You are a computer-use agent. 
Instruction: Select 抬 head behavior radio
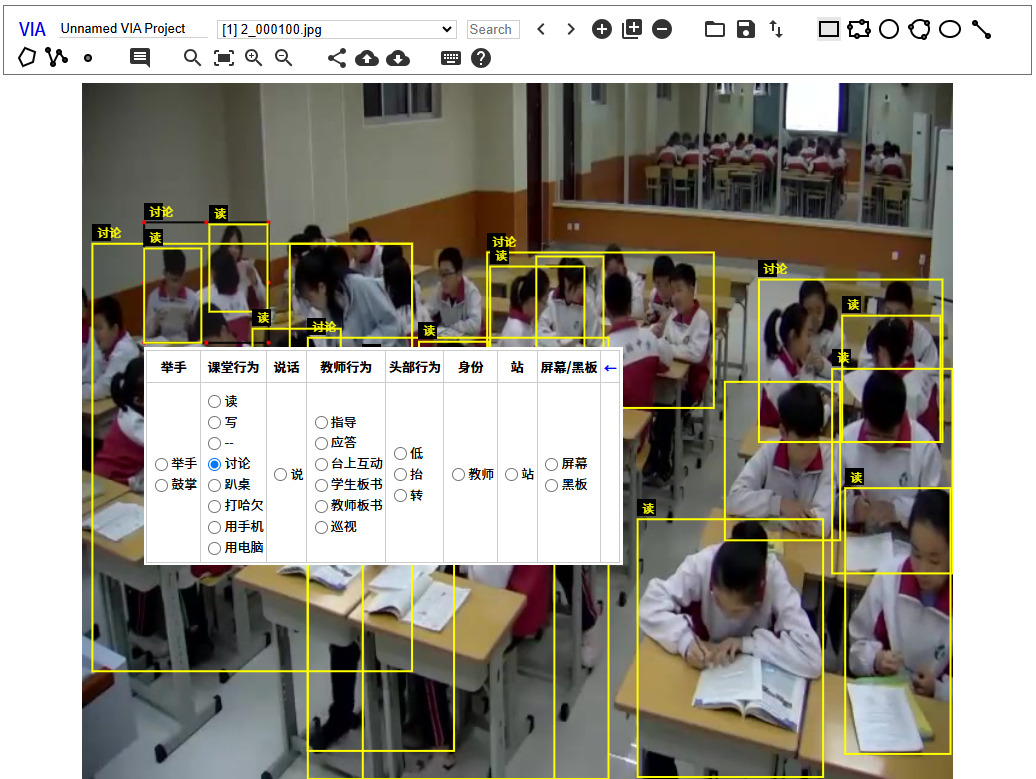400,474
